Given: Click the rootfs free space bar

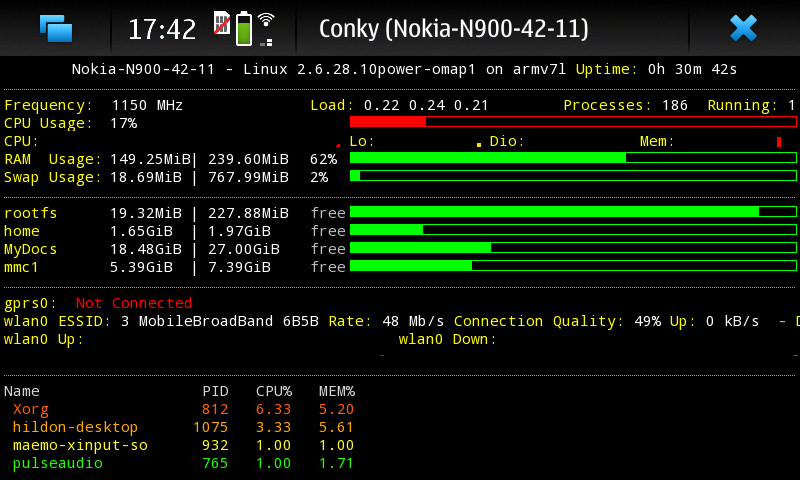Looking at the screenshot, I should click(573, 212).
